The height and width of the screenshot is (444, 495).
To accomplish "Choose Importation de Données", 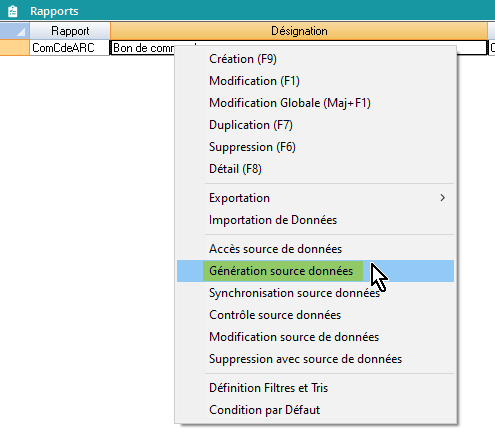I will [x=315, y=220].
